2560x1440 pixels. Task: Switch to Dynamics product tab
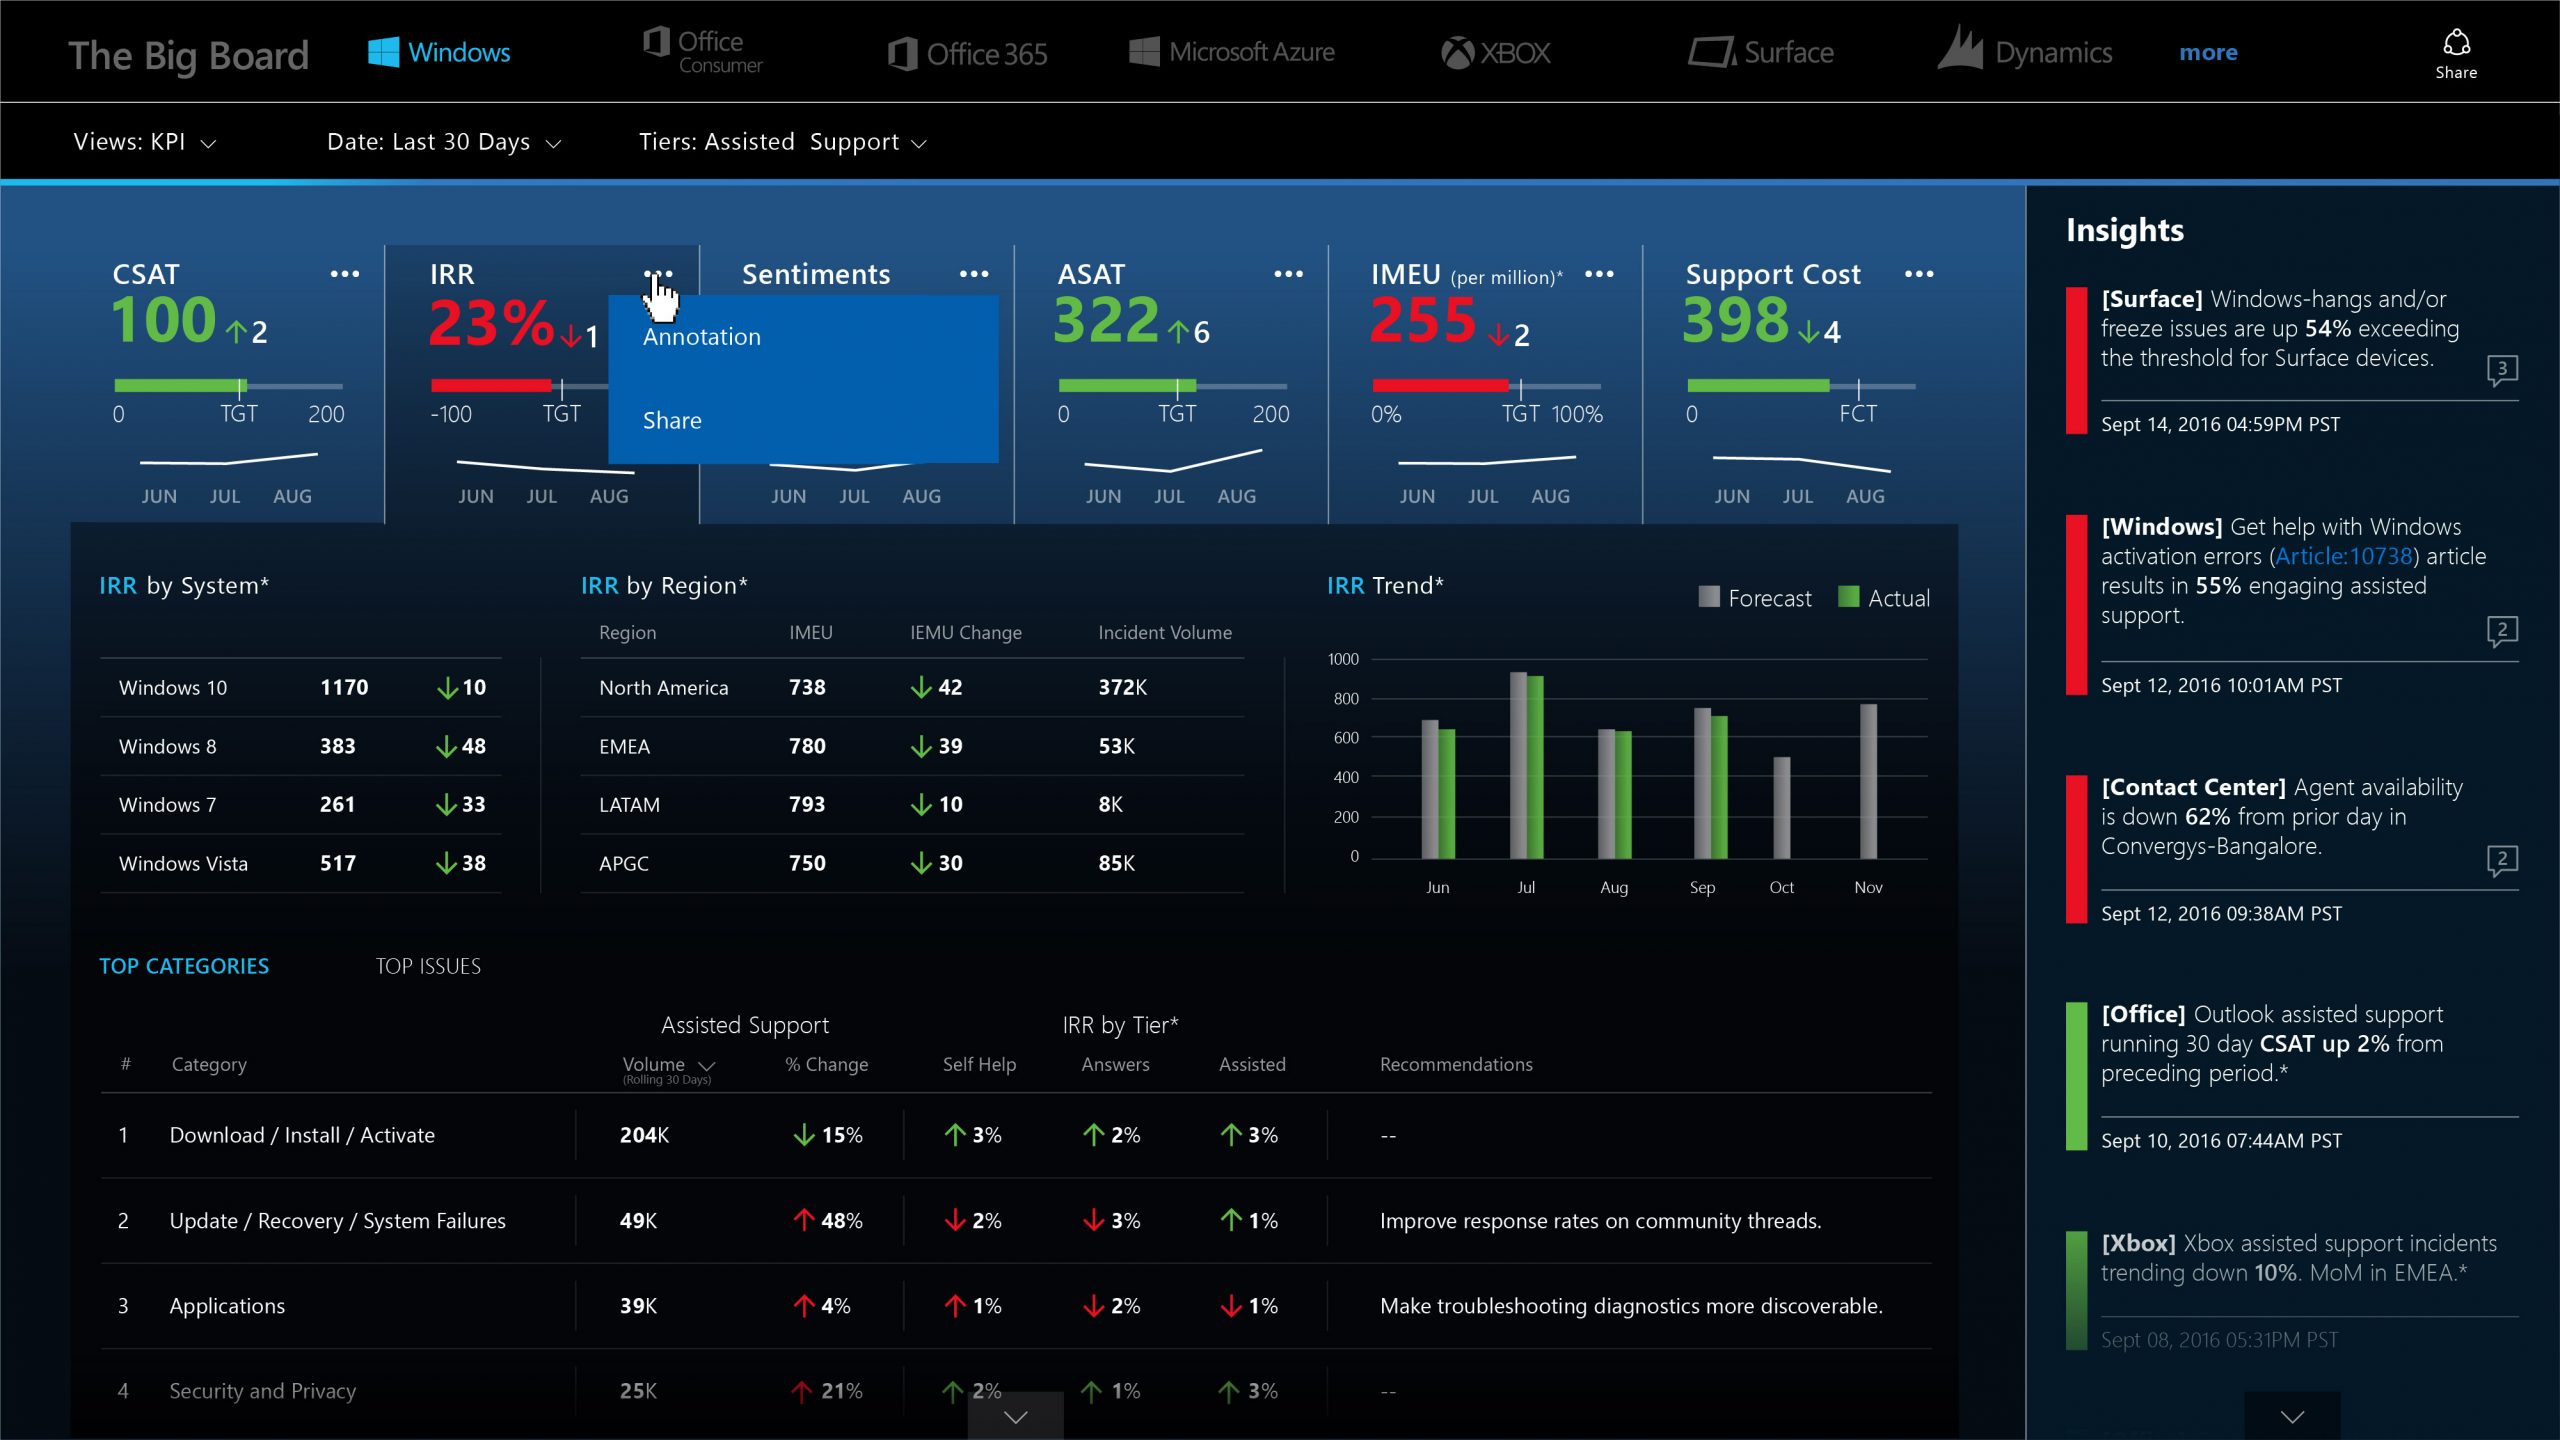pyautogui.click(x=2024, y=50)
